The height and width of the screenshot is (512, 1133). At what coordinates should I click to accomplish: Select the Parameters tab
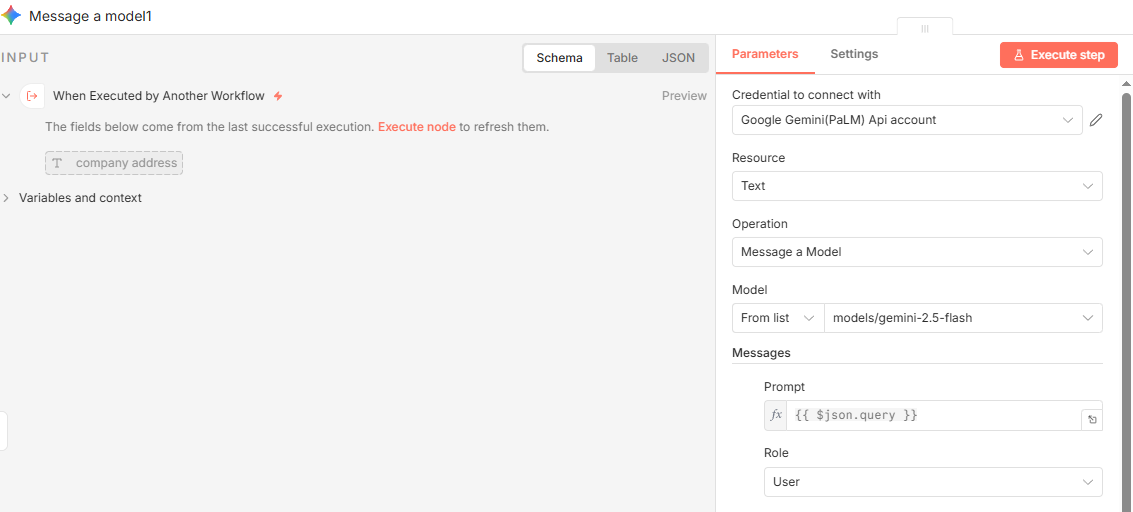pyautogui.click(x=765, y=54)
